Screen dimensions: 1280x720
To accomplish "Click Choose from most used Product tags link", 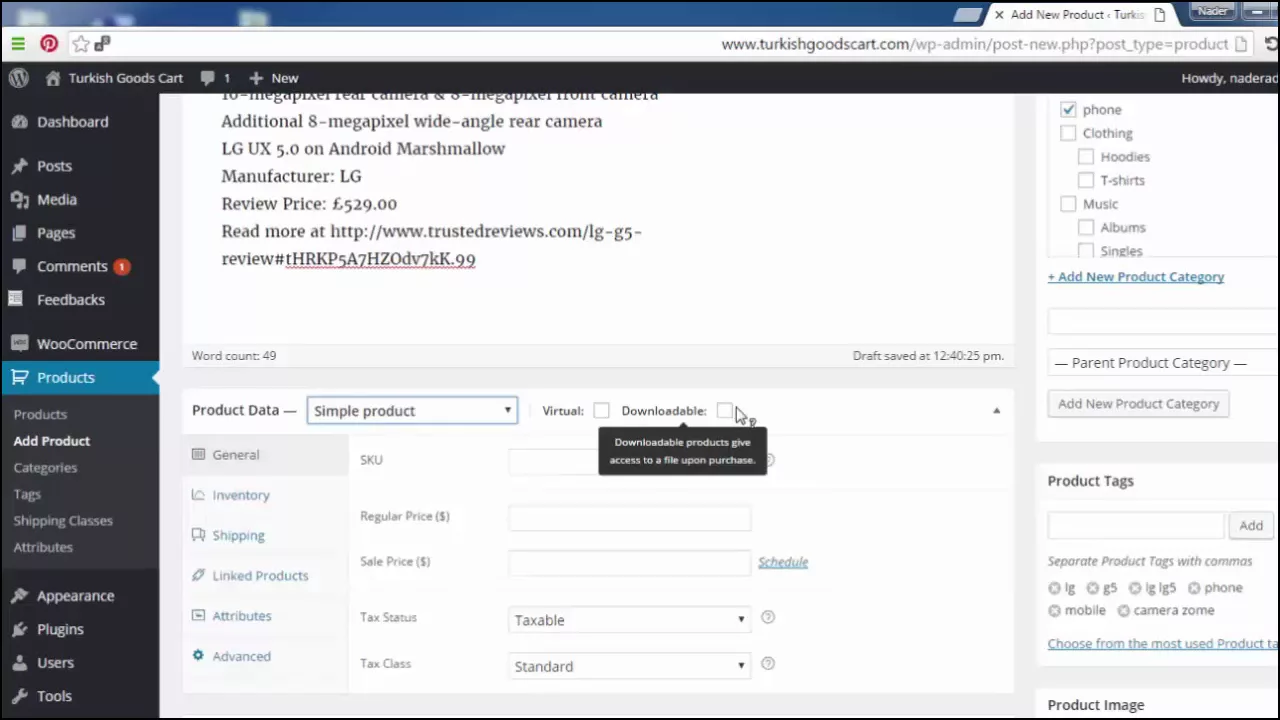I will tap(1163, 643).
